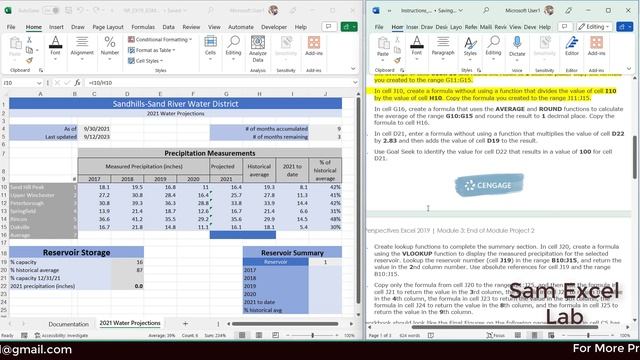Click the Format Painter brush in Word
This screenshot has height=360, width=640.
pyautogui.click(x=397, y=60)
